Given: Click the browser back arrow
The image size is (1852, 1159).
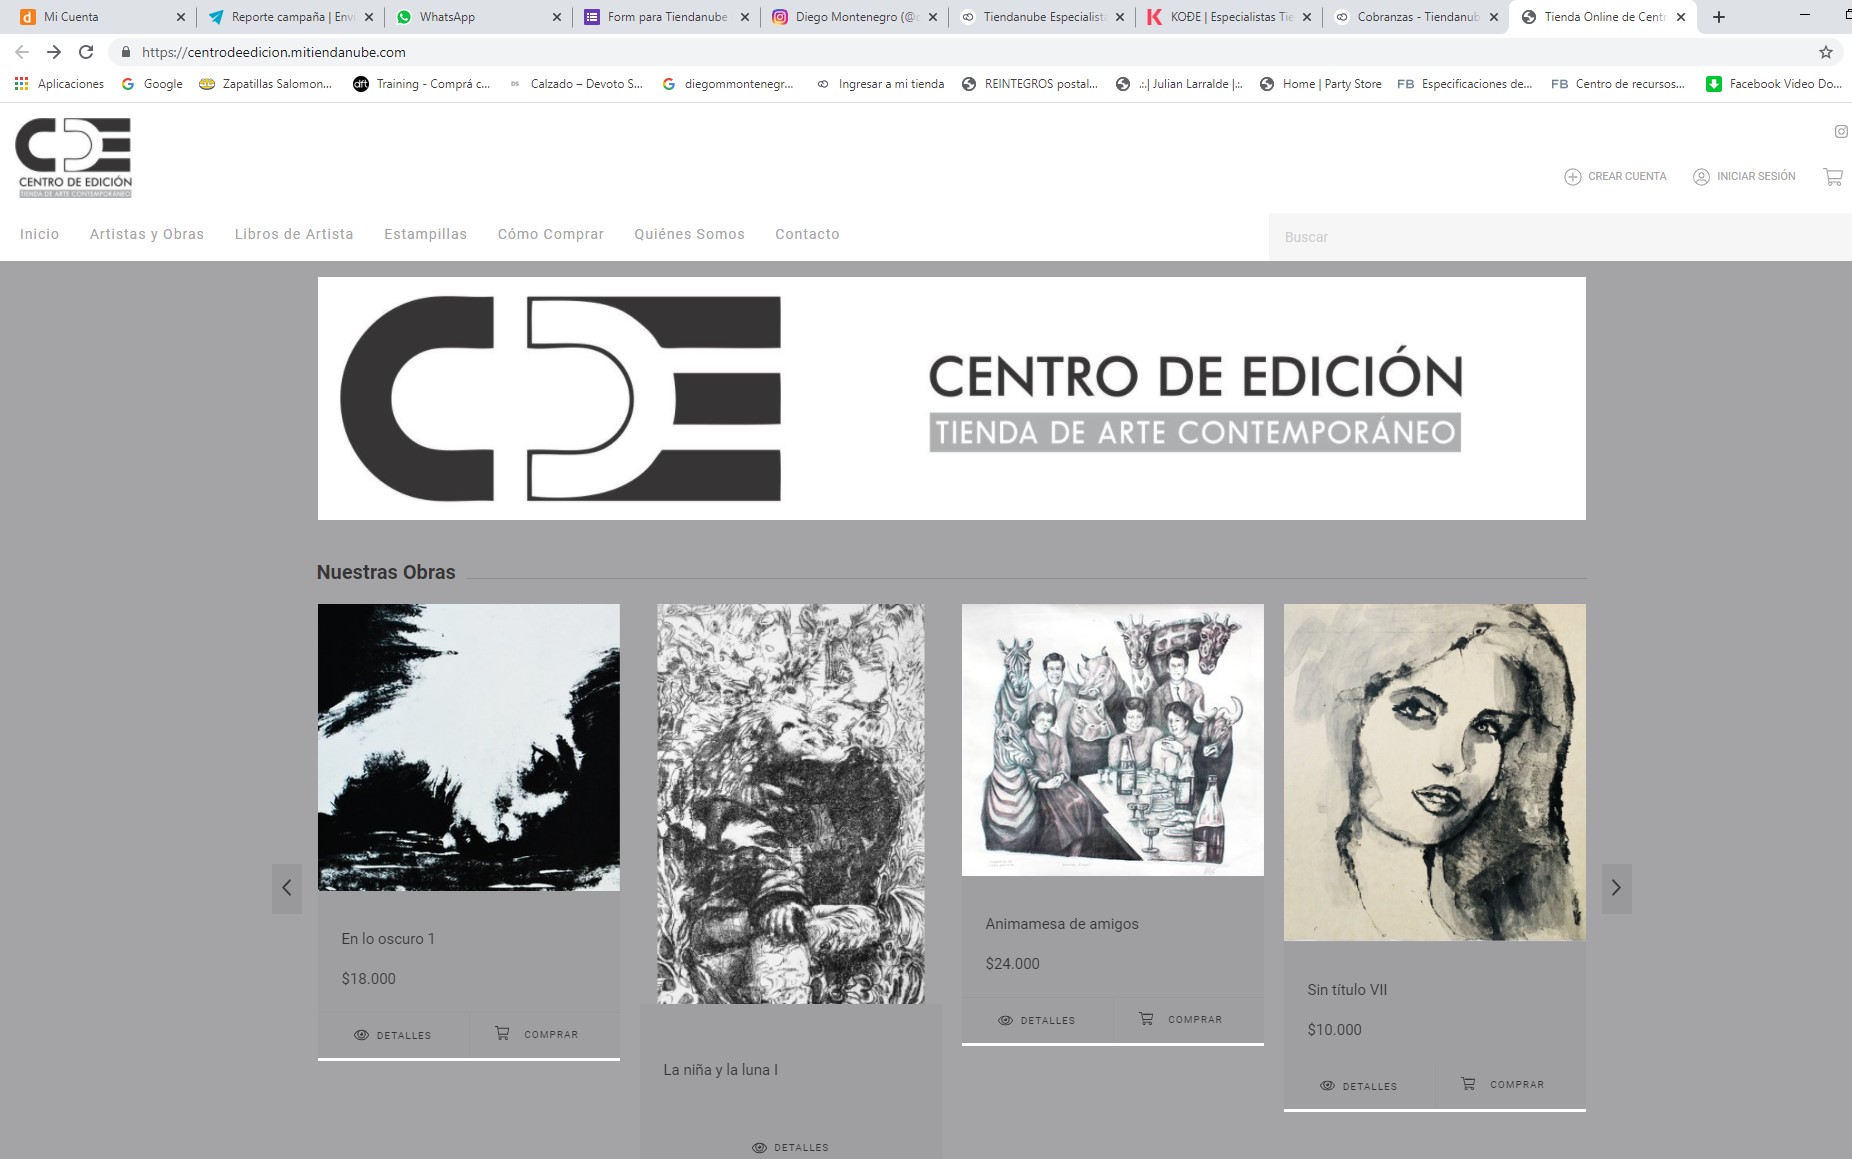Looking at the screenshot, I should click(x=22, y=51).
